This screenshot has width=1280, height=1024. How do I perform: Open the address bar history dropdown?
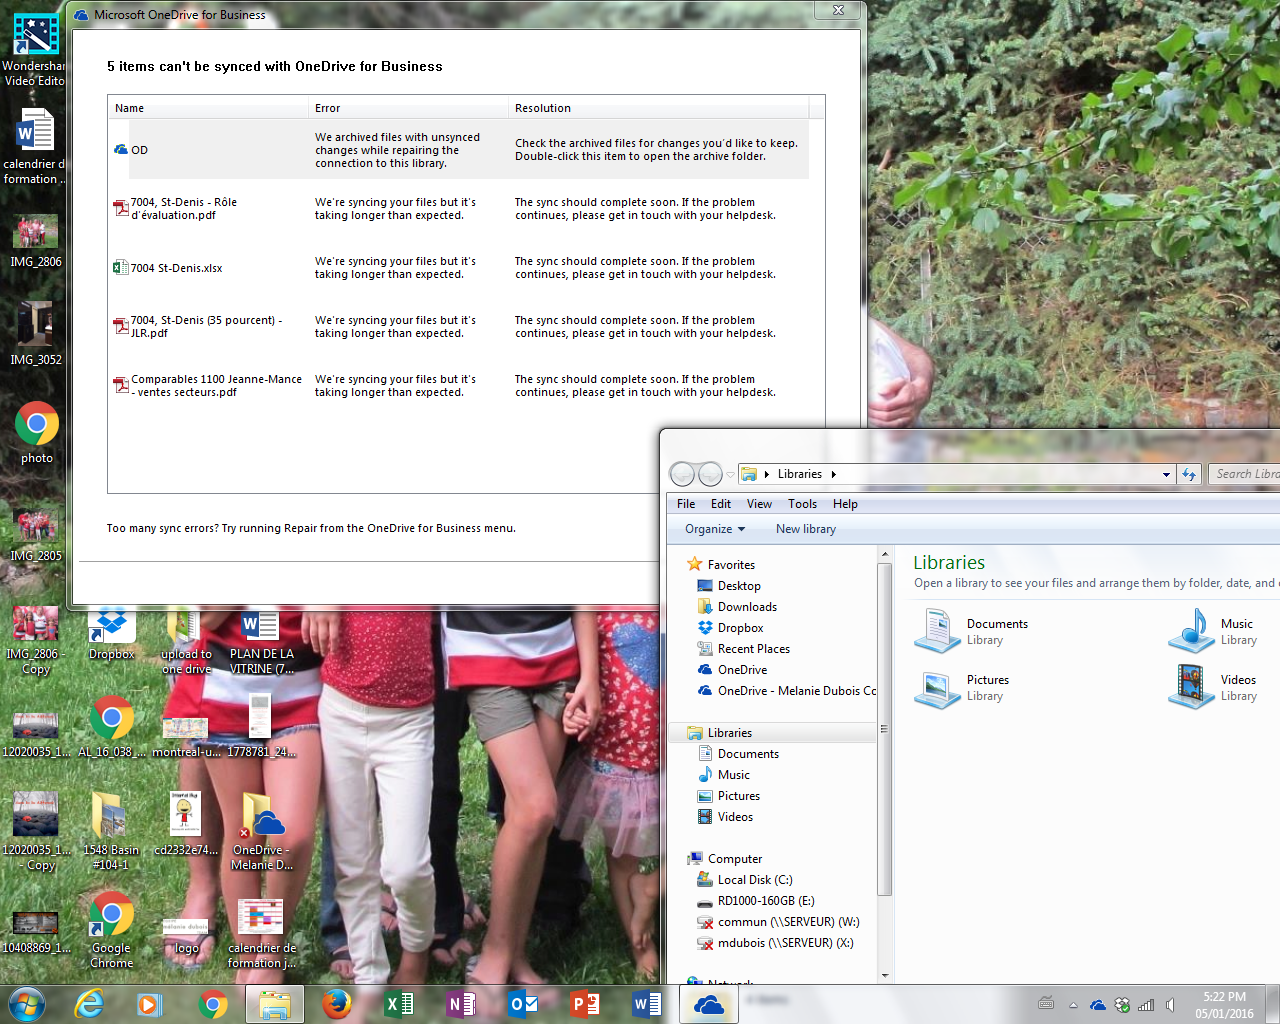[1166, 475]
